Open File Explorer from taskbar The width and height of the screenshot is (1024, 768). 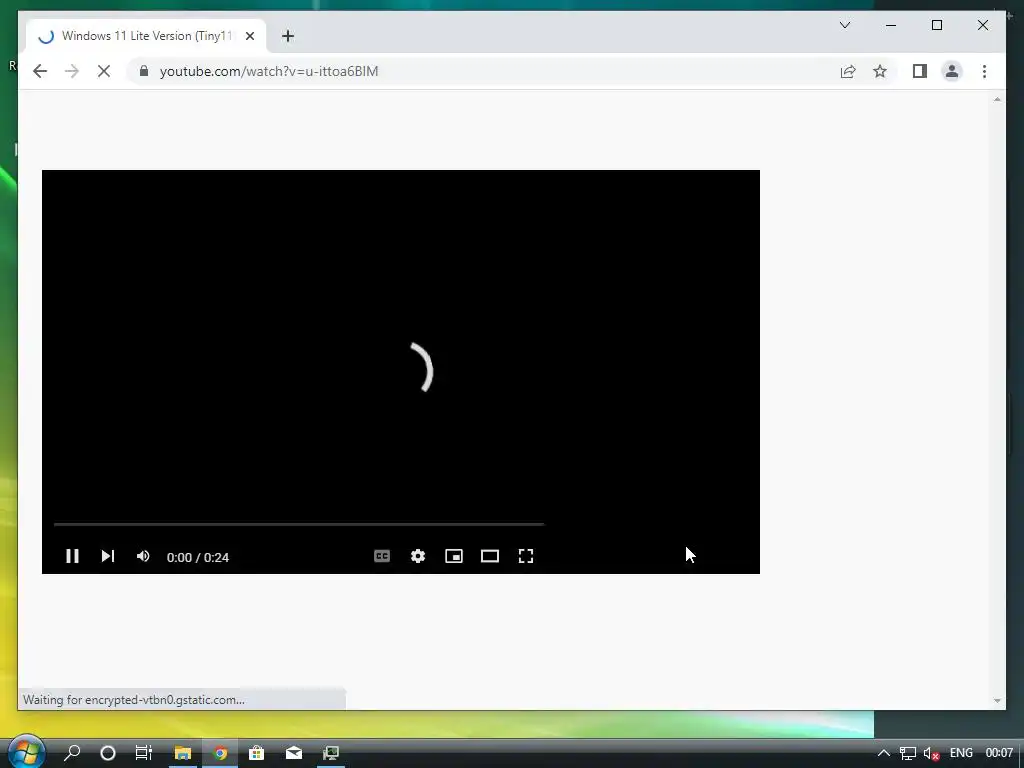click(182, 753)
